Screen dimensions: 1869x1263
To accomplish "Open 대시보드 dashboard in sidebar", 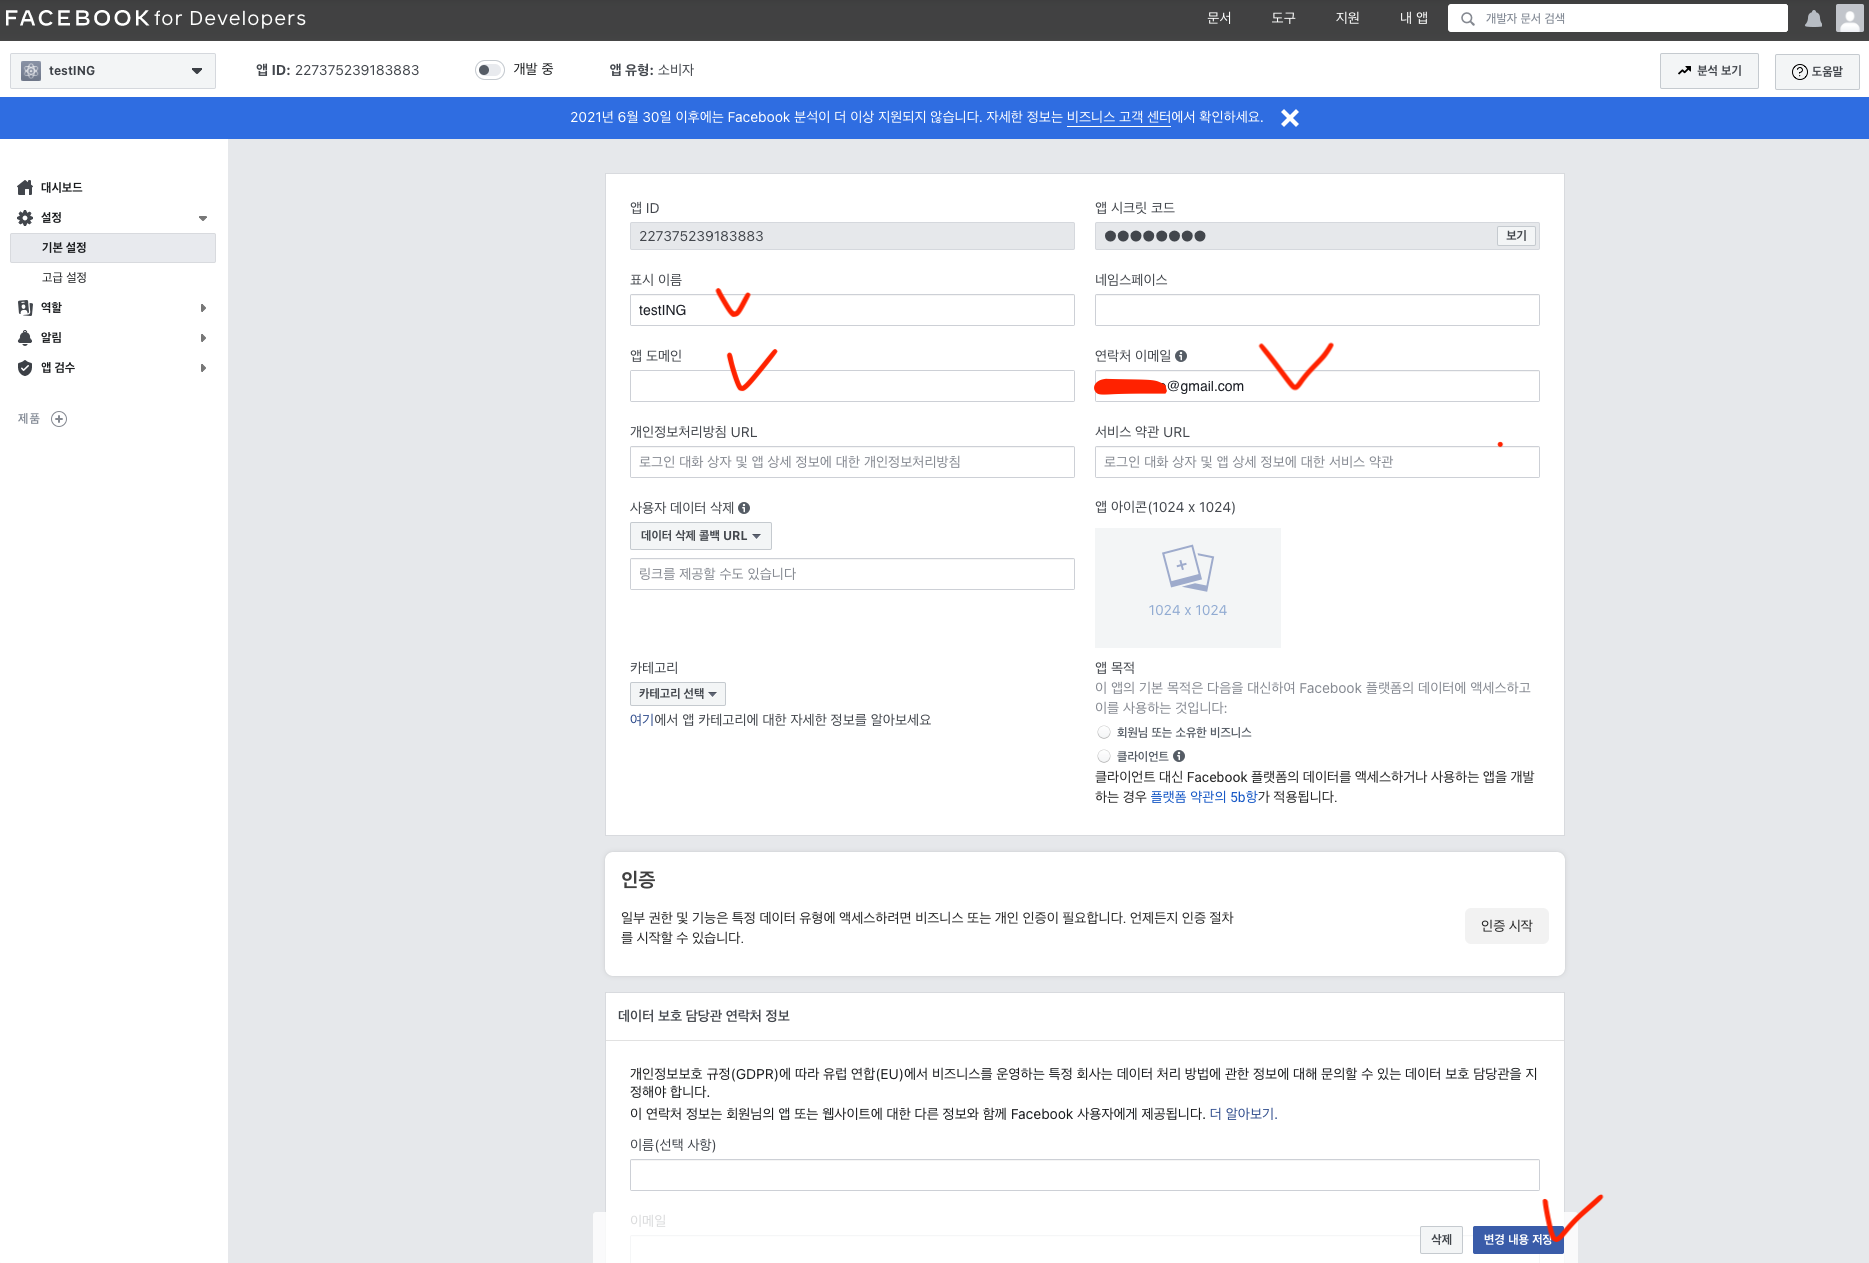I will tap(61, 188).
